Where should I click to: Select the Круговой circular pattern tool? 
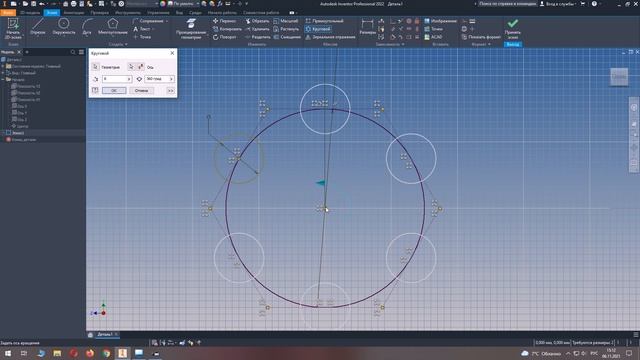pyautogui.click(x=318, y=29)
